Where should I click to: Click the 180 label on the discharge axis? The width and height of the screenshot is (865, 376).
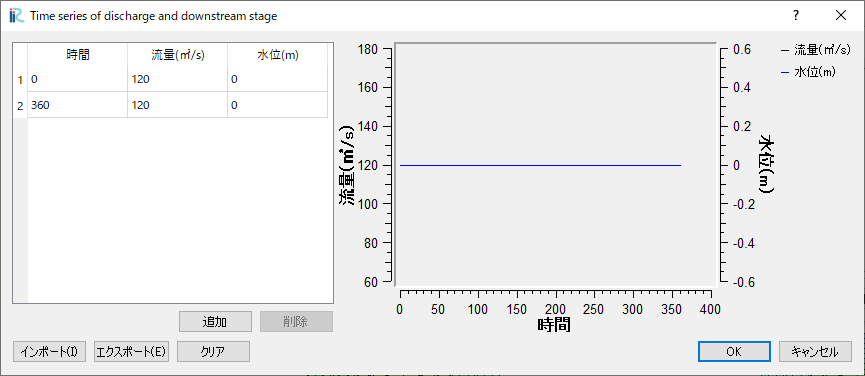pos(368,49)
